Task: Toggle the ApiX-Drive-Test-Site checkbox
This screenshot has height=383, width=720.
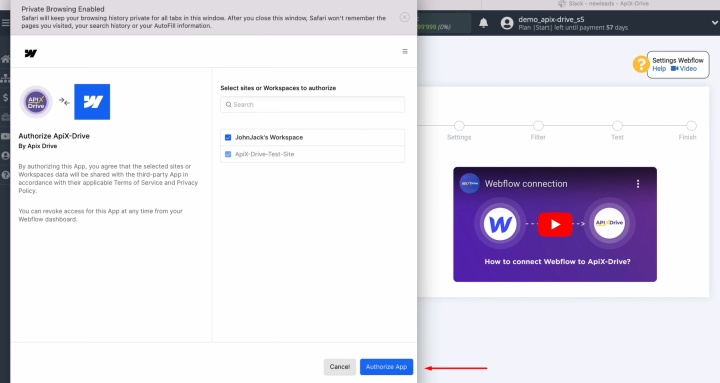Action: [x=228, y=154]
